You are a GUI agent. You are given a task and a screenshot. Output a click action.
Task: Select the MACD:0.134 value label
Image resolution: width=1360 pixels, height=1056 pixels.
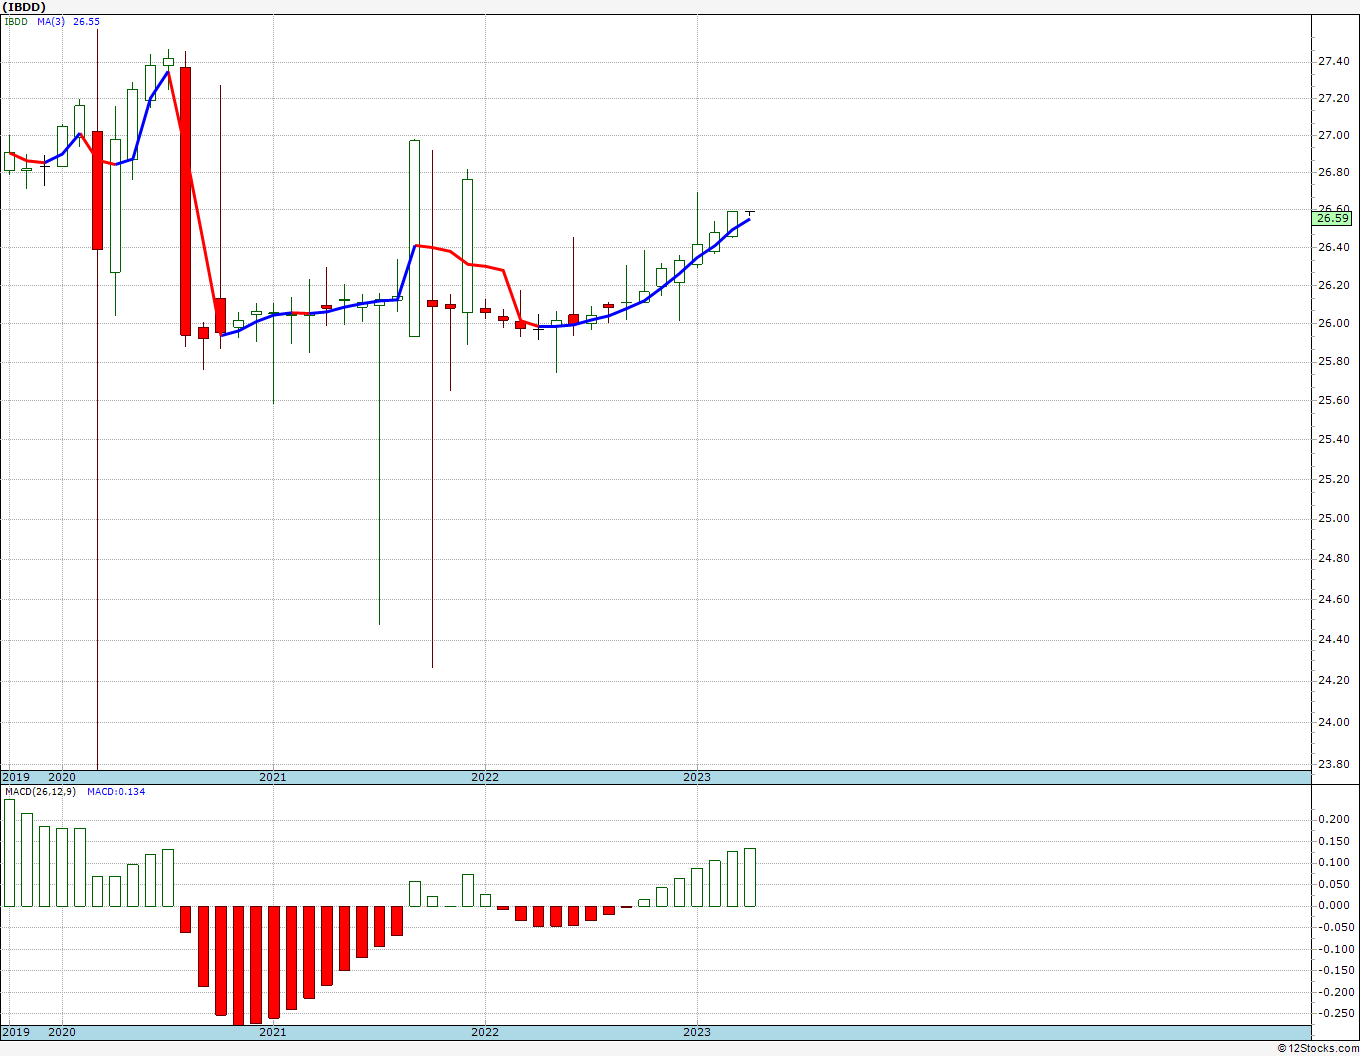pyautogui.click(x=116, y=792)
